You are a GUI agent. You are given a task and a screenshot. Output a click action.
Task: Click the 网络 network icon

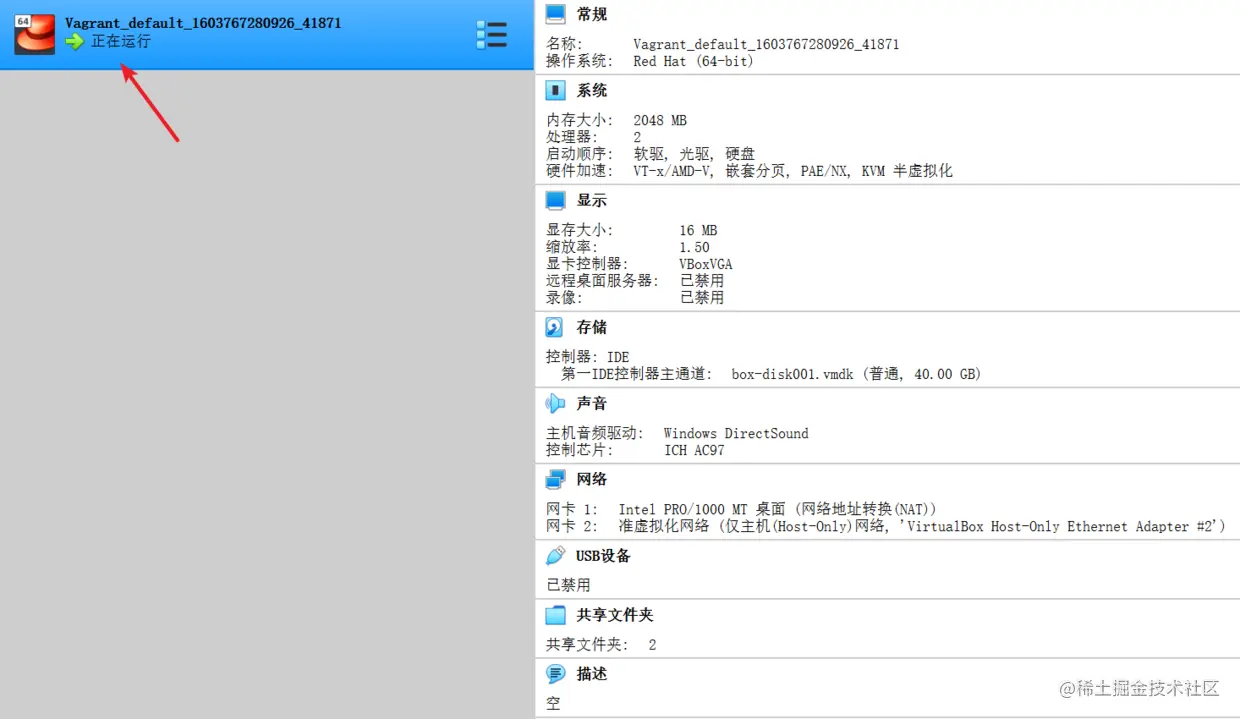pyautogui.click(x=555, y=479)
